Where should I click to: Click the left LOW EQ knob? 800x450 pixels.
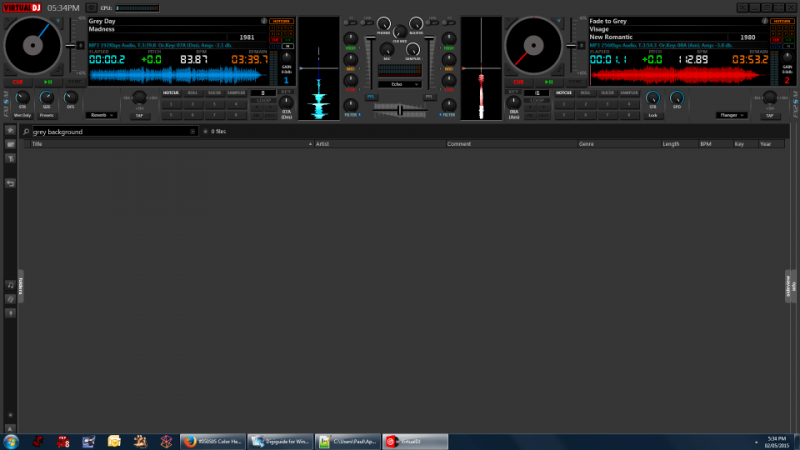click(351, 80)
